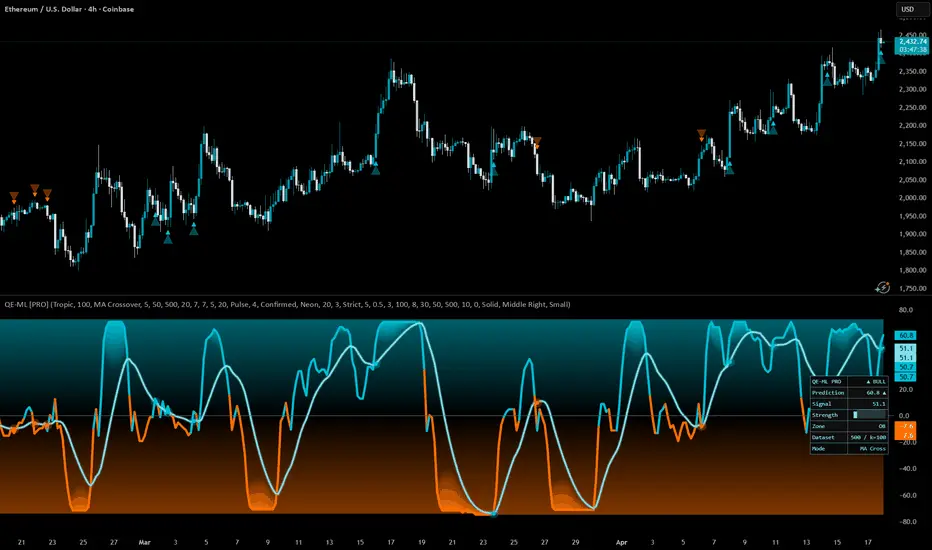Open the QE-ML [PRO] indicator legend
Image resolution: width=932 pixels, height=550 pixels.
pos(287,304)
